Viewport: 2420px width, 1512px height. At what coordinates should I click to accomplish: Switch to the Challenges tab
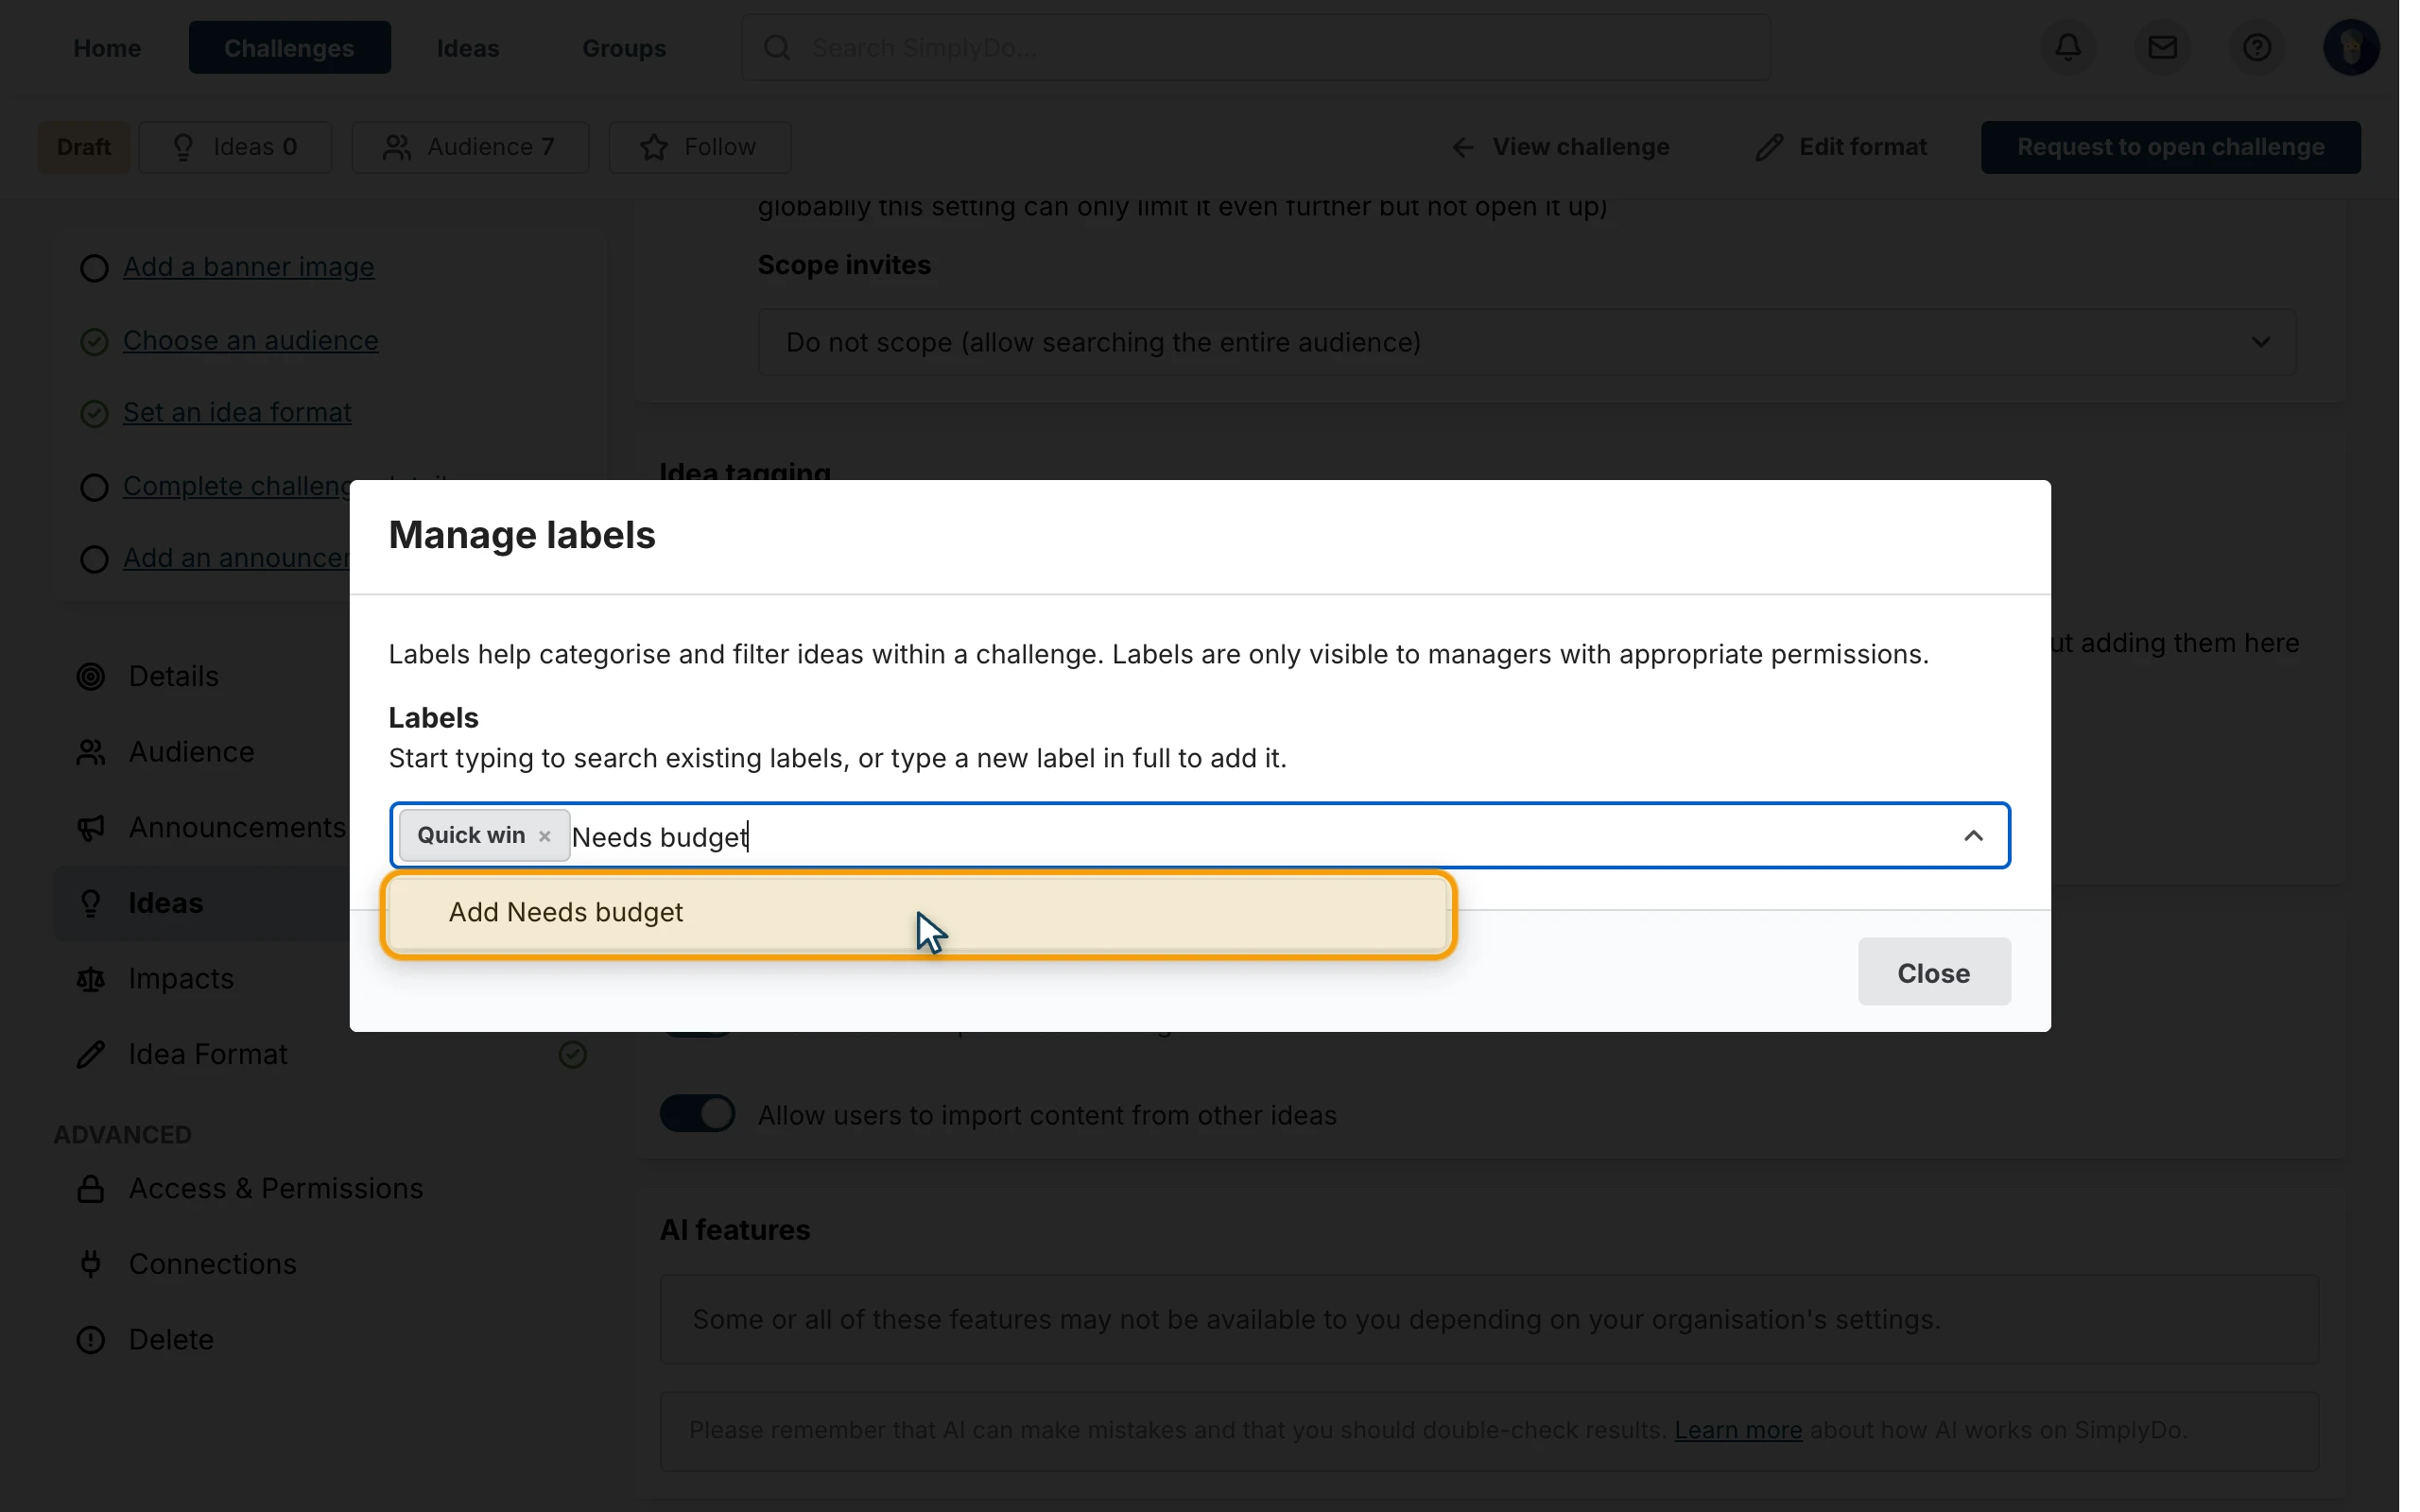point(289,47)
